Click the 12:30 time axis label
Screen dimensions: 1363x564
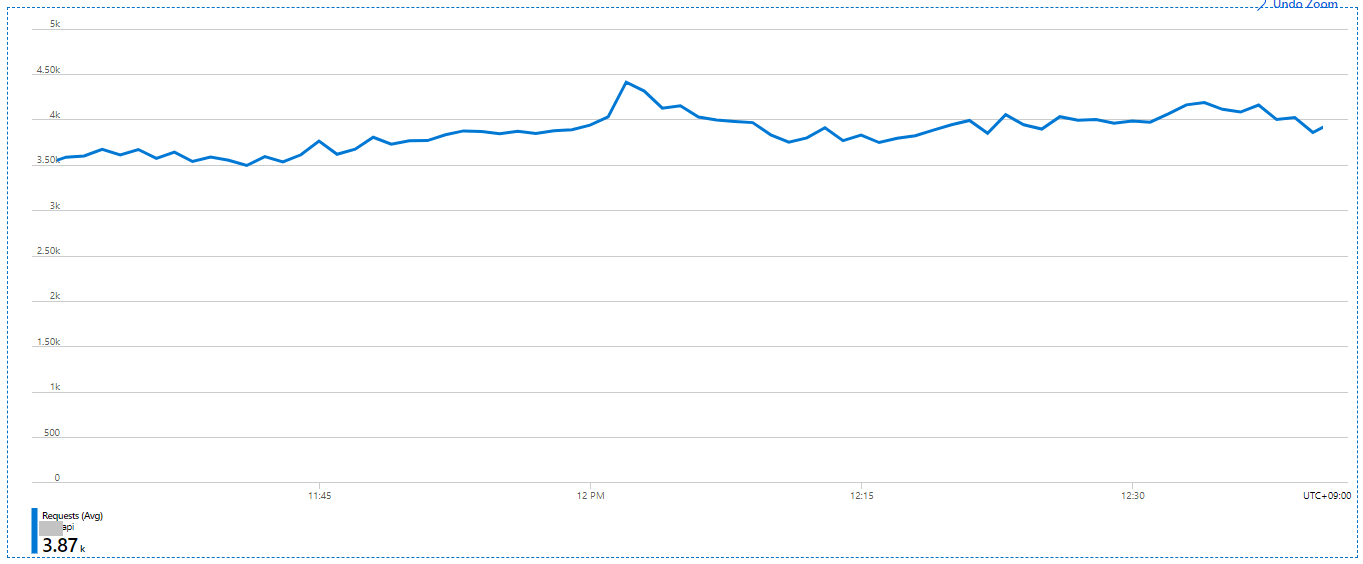coord(1133,495)
